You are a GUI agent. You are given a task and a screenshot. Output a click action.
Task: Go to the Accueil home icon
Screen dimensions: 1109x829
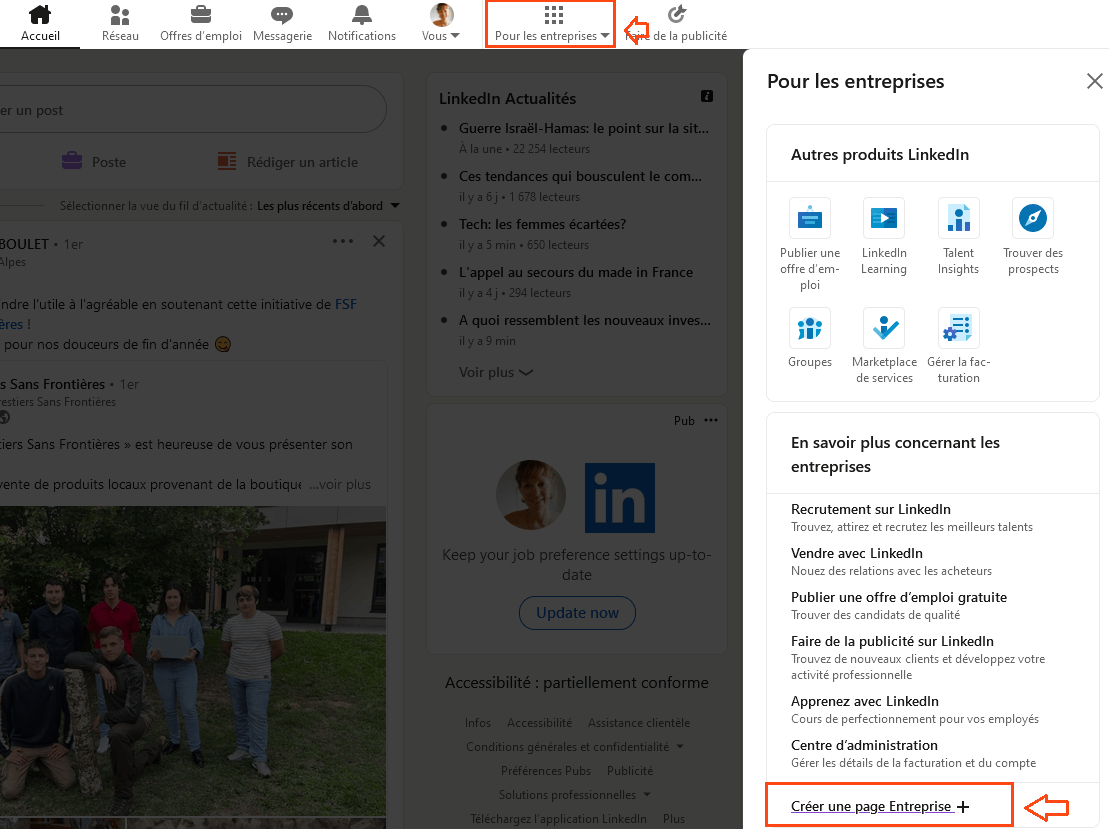40,14
